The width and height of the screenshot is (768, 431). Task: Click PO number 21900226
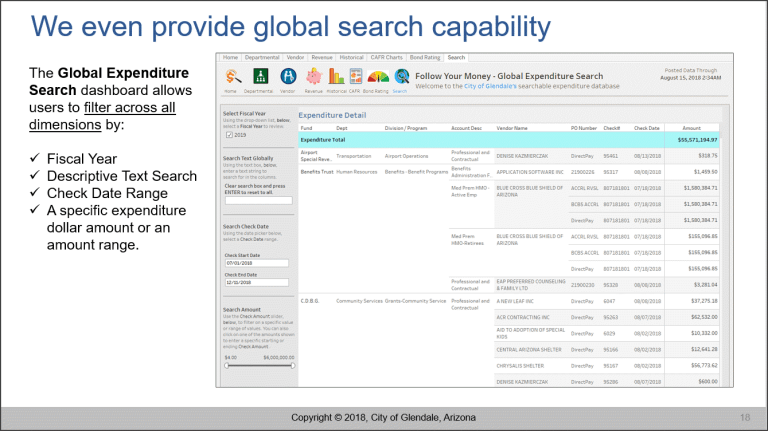[x=582, y=172]
